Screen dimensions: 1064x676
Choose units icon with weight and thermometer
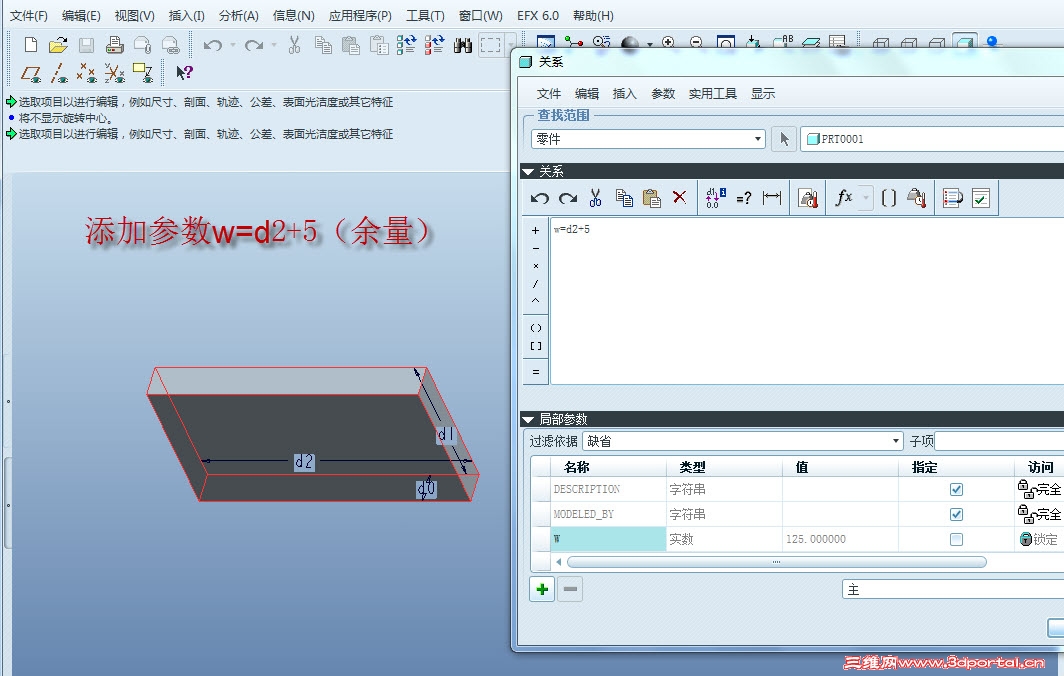tap(917, 198)
